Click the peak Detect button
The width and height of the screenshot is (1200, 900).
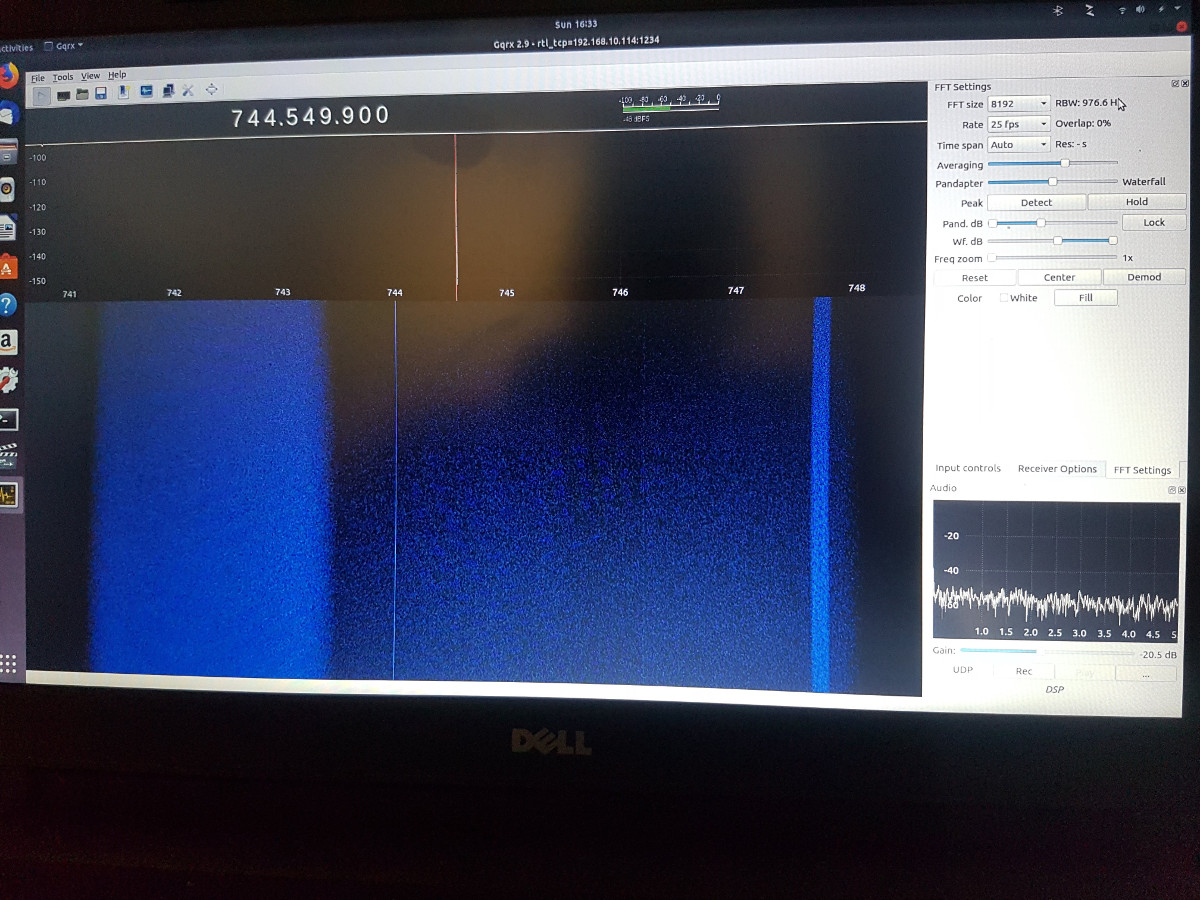(x=1036, y=202)
